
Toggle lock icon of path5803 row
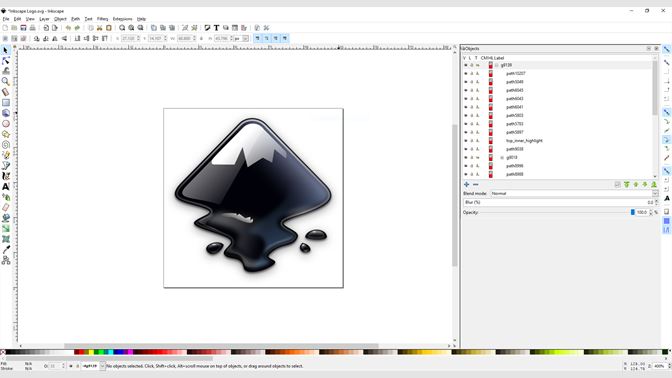click(x=472, y=116)
